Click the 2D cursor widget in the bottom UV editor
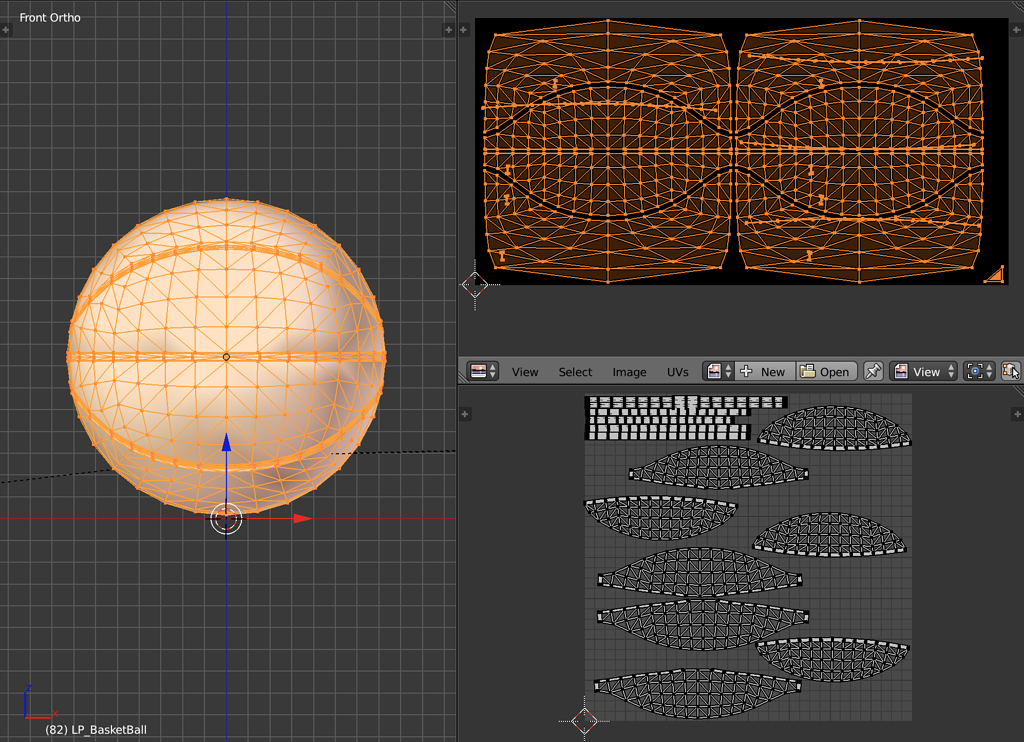 tap(585, 721)
